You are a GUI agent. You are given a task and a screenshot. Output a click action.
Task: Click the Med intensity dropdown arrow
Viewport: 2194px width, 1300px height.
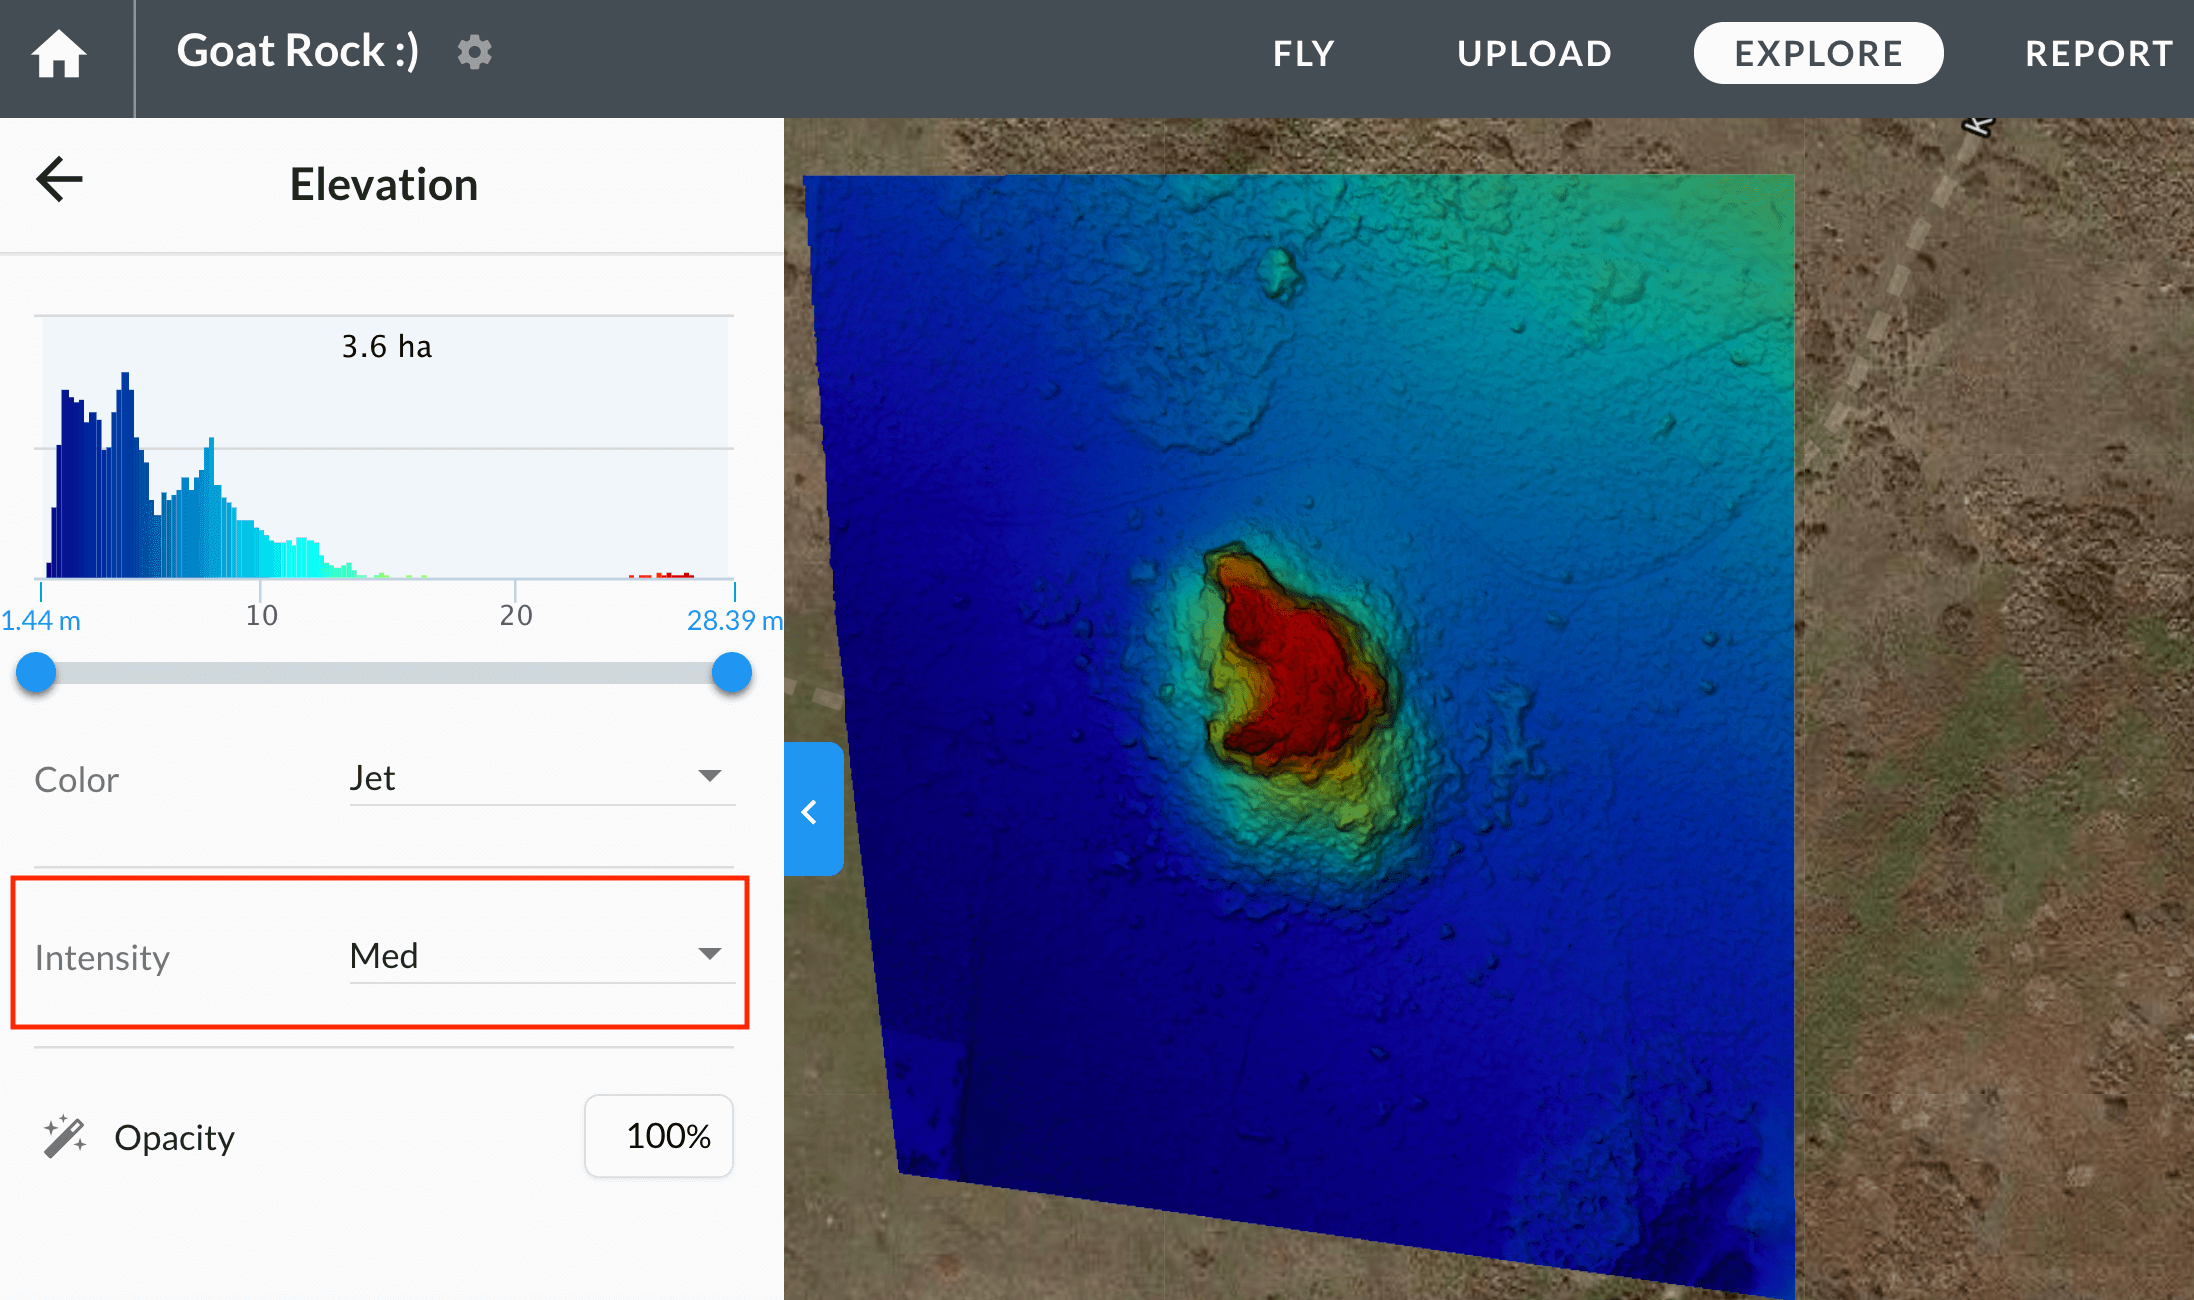710,954
